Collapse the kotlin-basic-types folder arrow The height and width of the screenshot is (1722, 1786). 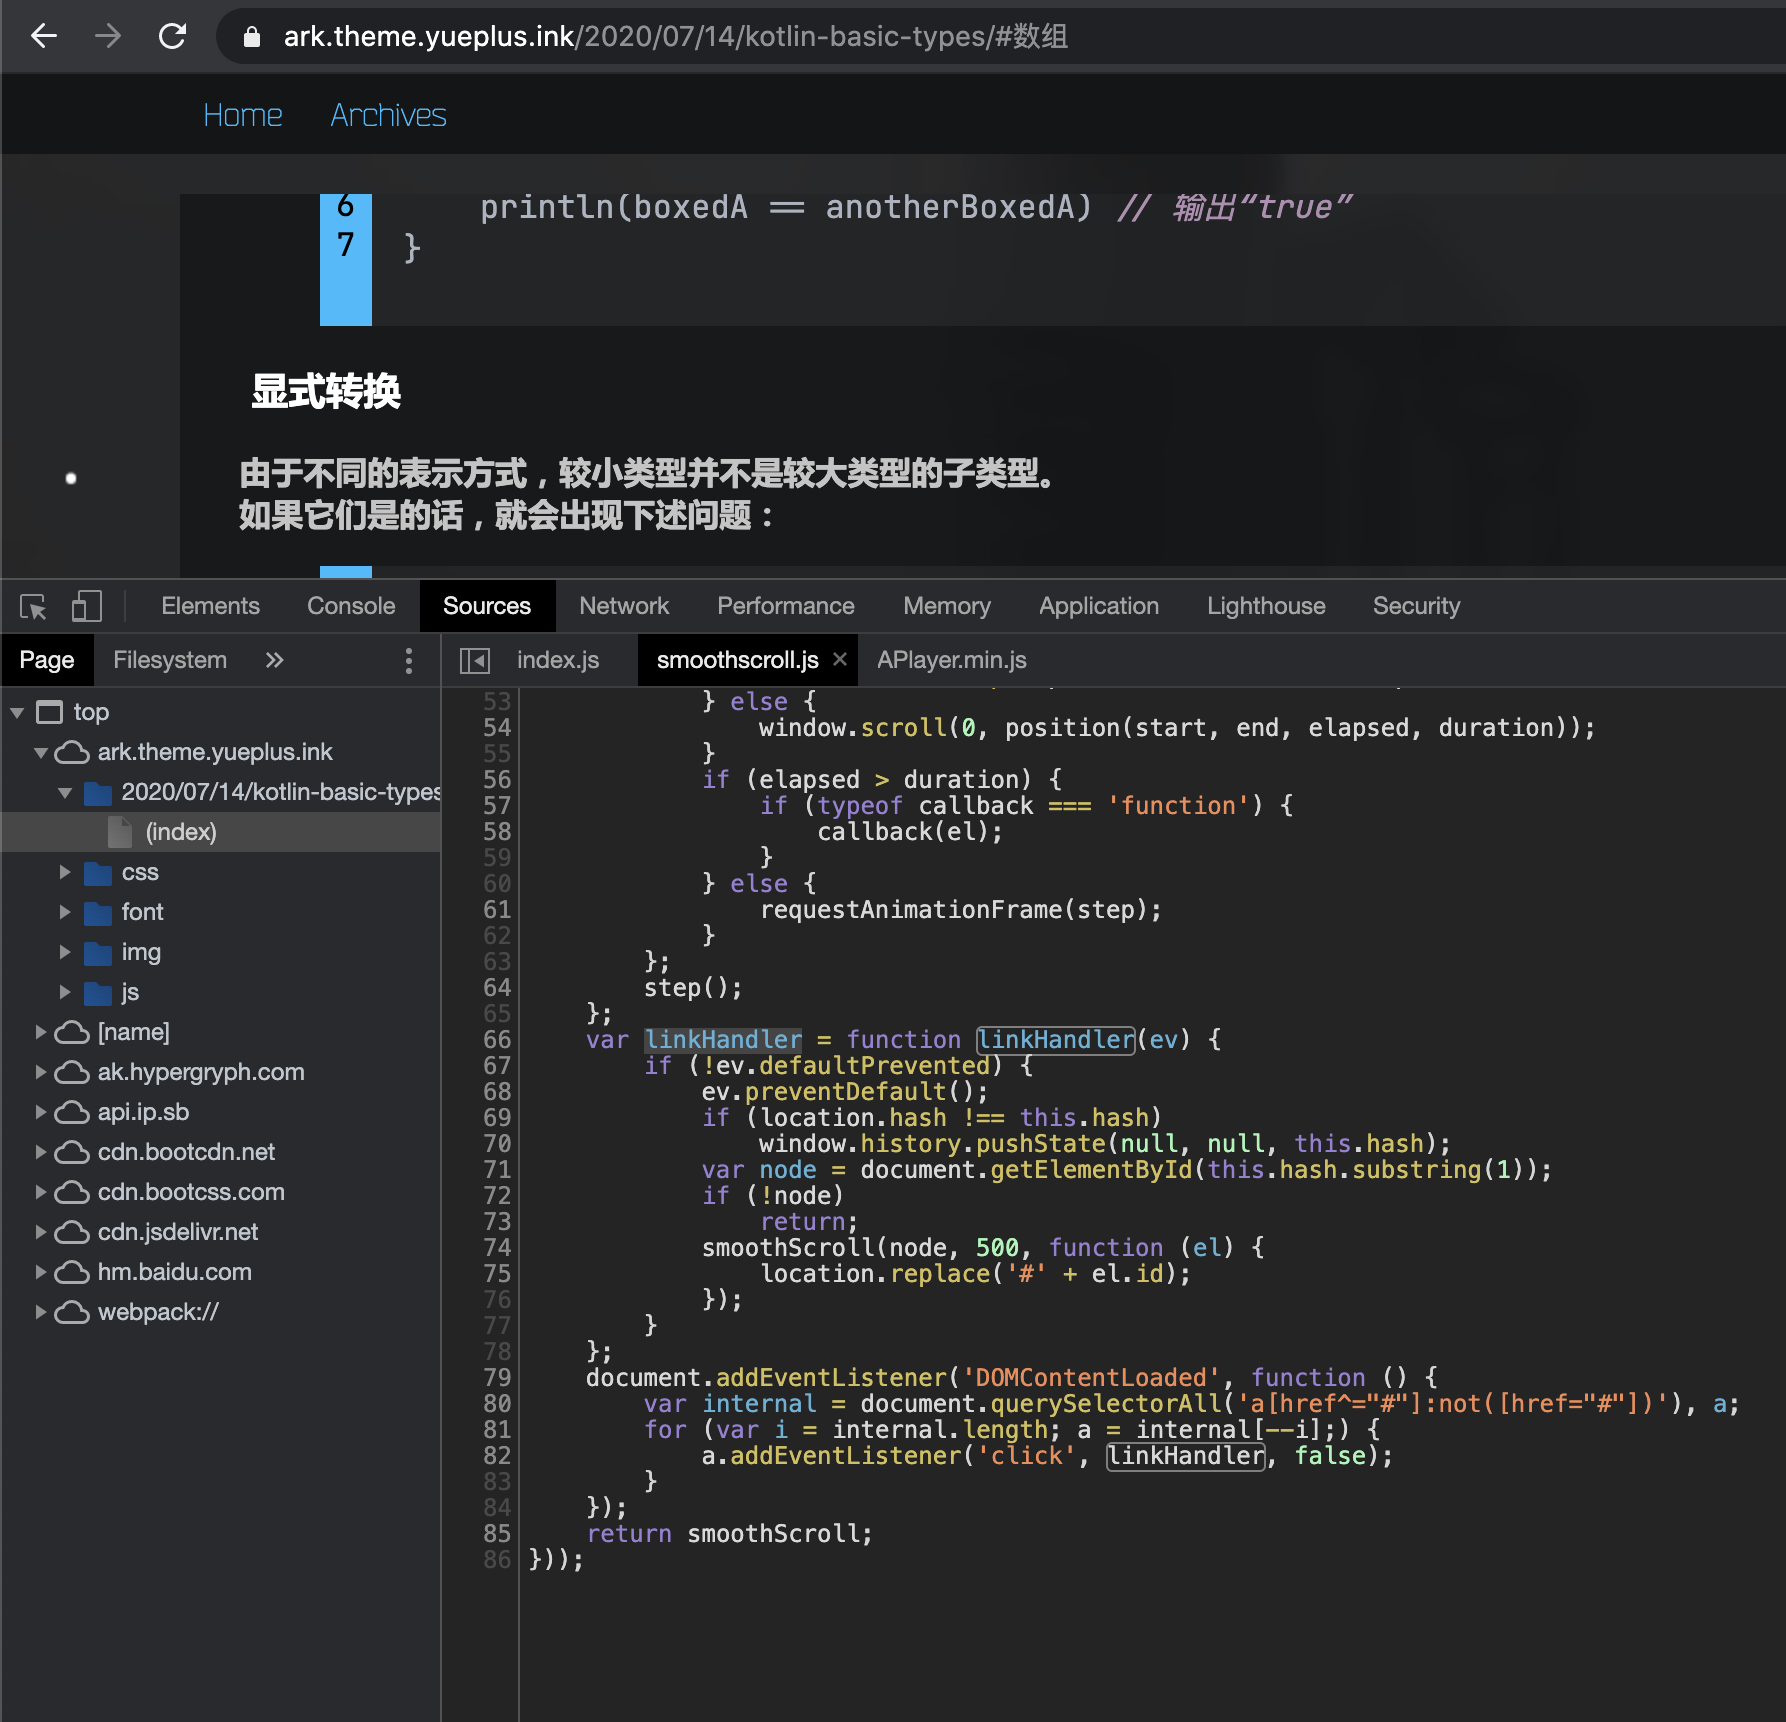click(65, 792)
